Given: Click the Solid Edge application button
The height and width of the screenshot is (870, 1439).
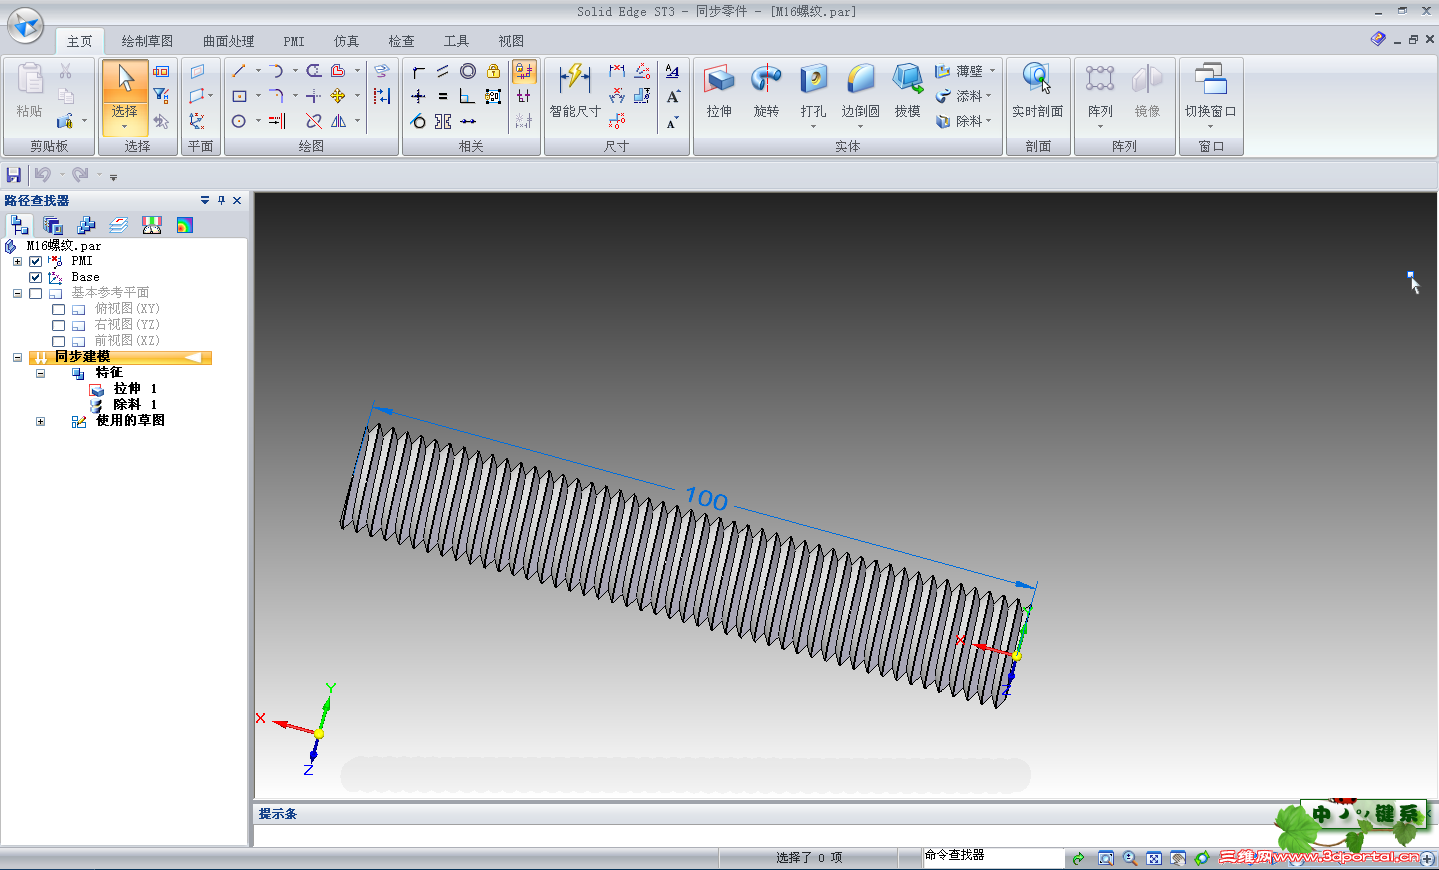Looking at the screenshot, I should click(x=25, y=25).
